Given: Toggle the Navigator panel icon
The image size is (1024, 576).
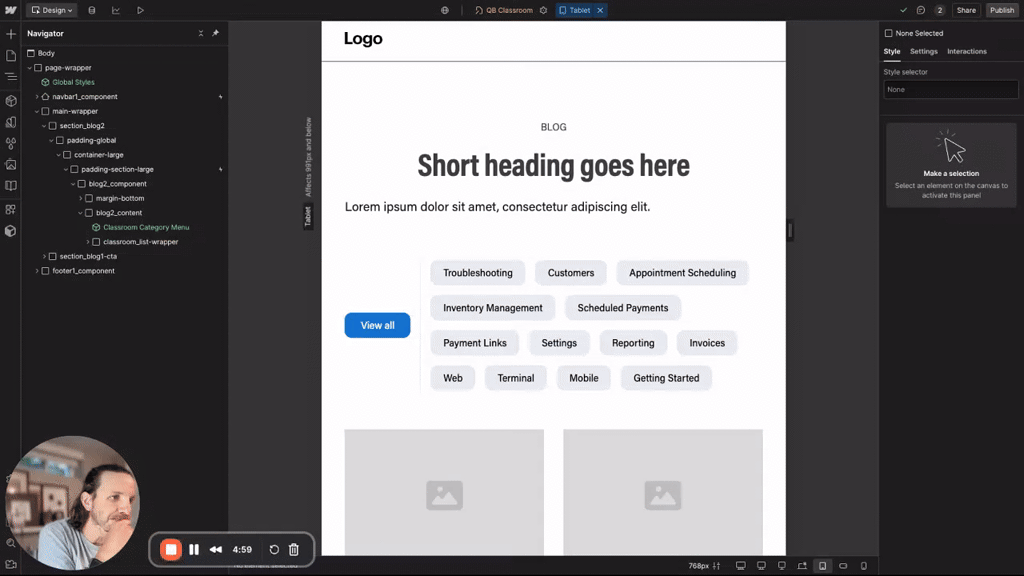Looking at the screenshot, I should point(10,77).
